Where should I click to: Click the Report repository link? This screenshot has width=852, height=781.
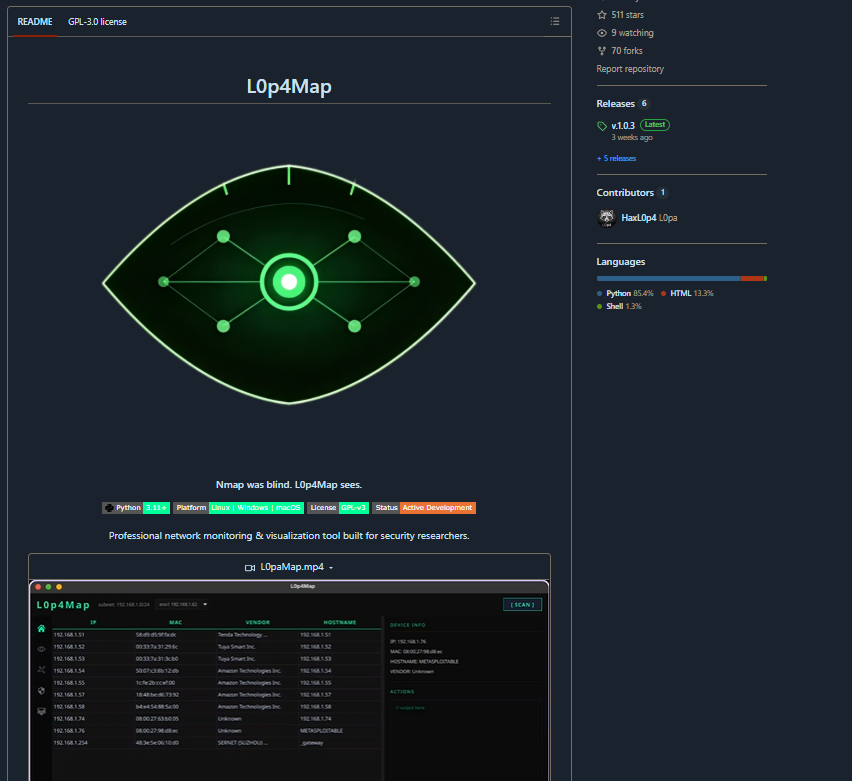click(630, 69)
